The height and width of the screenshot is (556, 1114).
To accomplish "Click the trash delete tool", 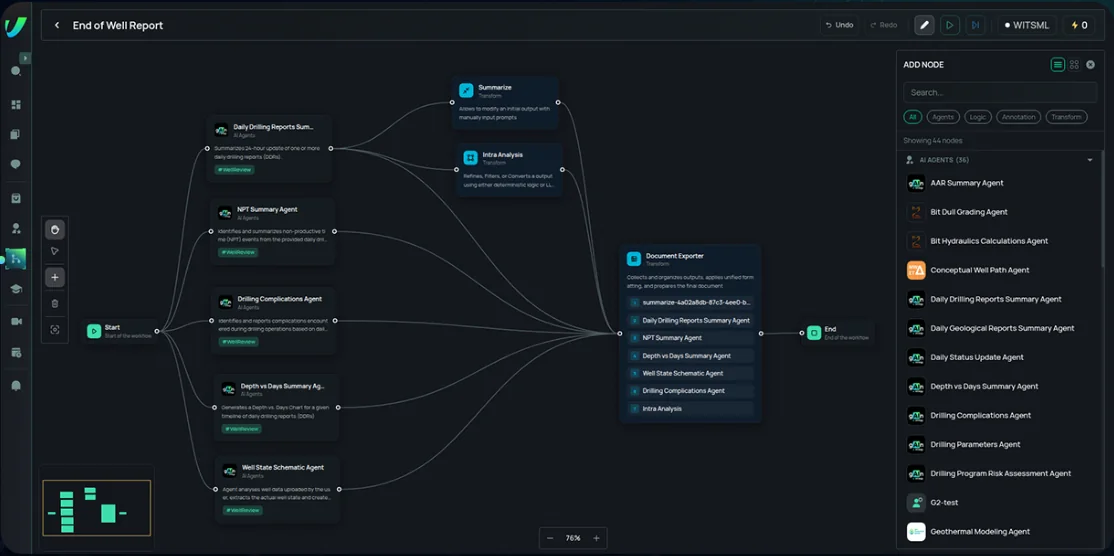I will click(x=55, y=304).
